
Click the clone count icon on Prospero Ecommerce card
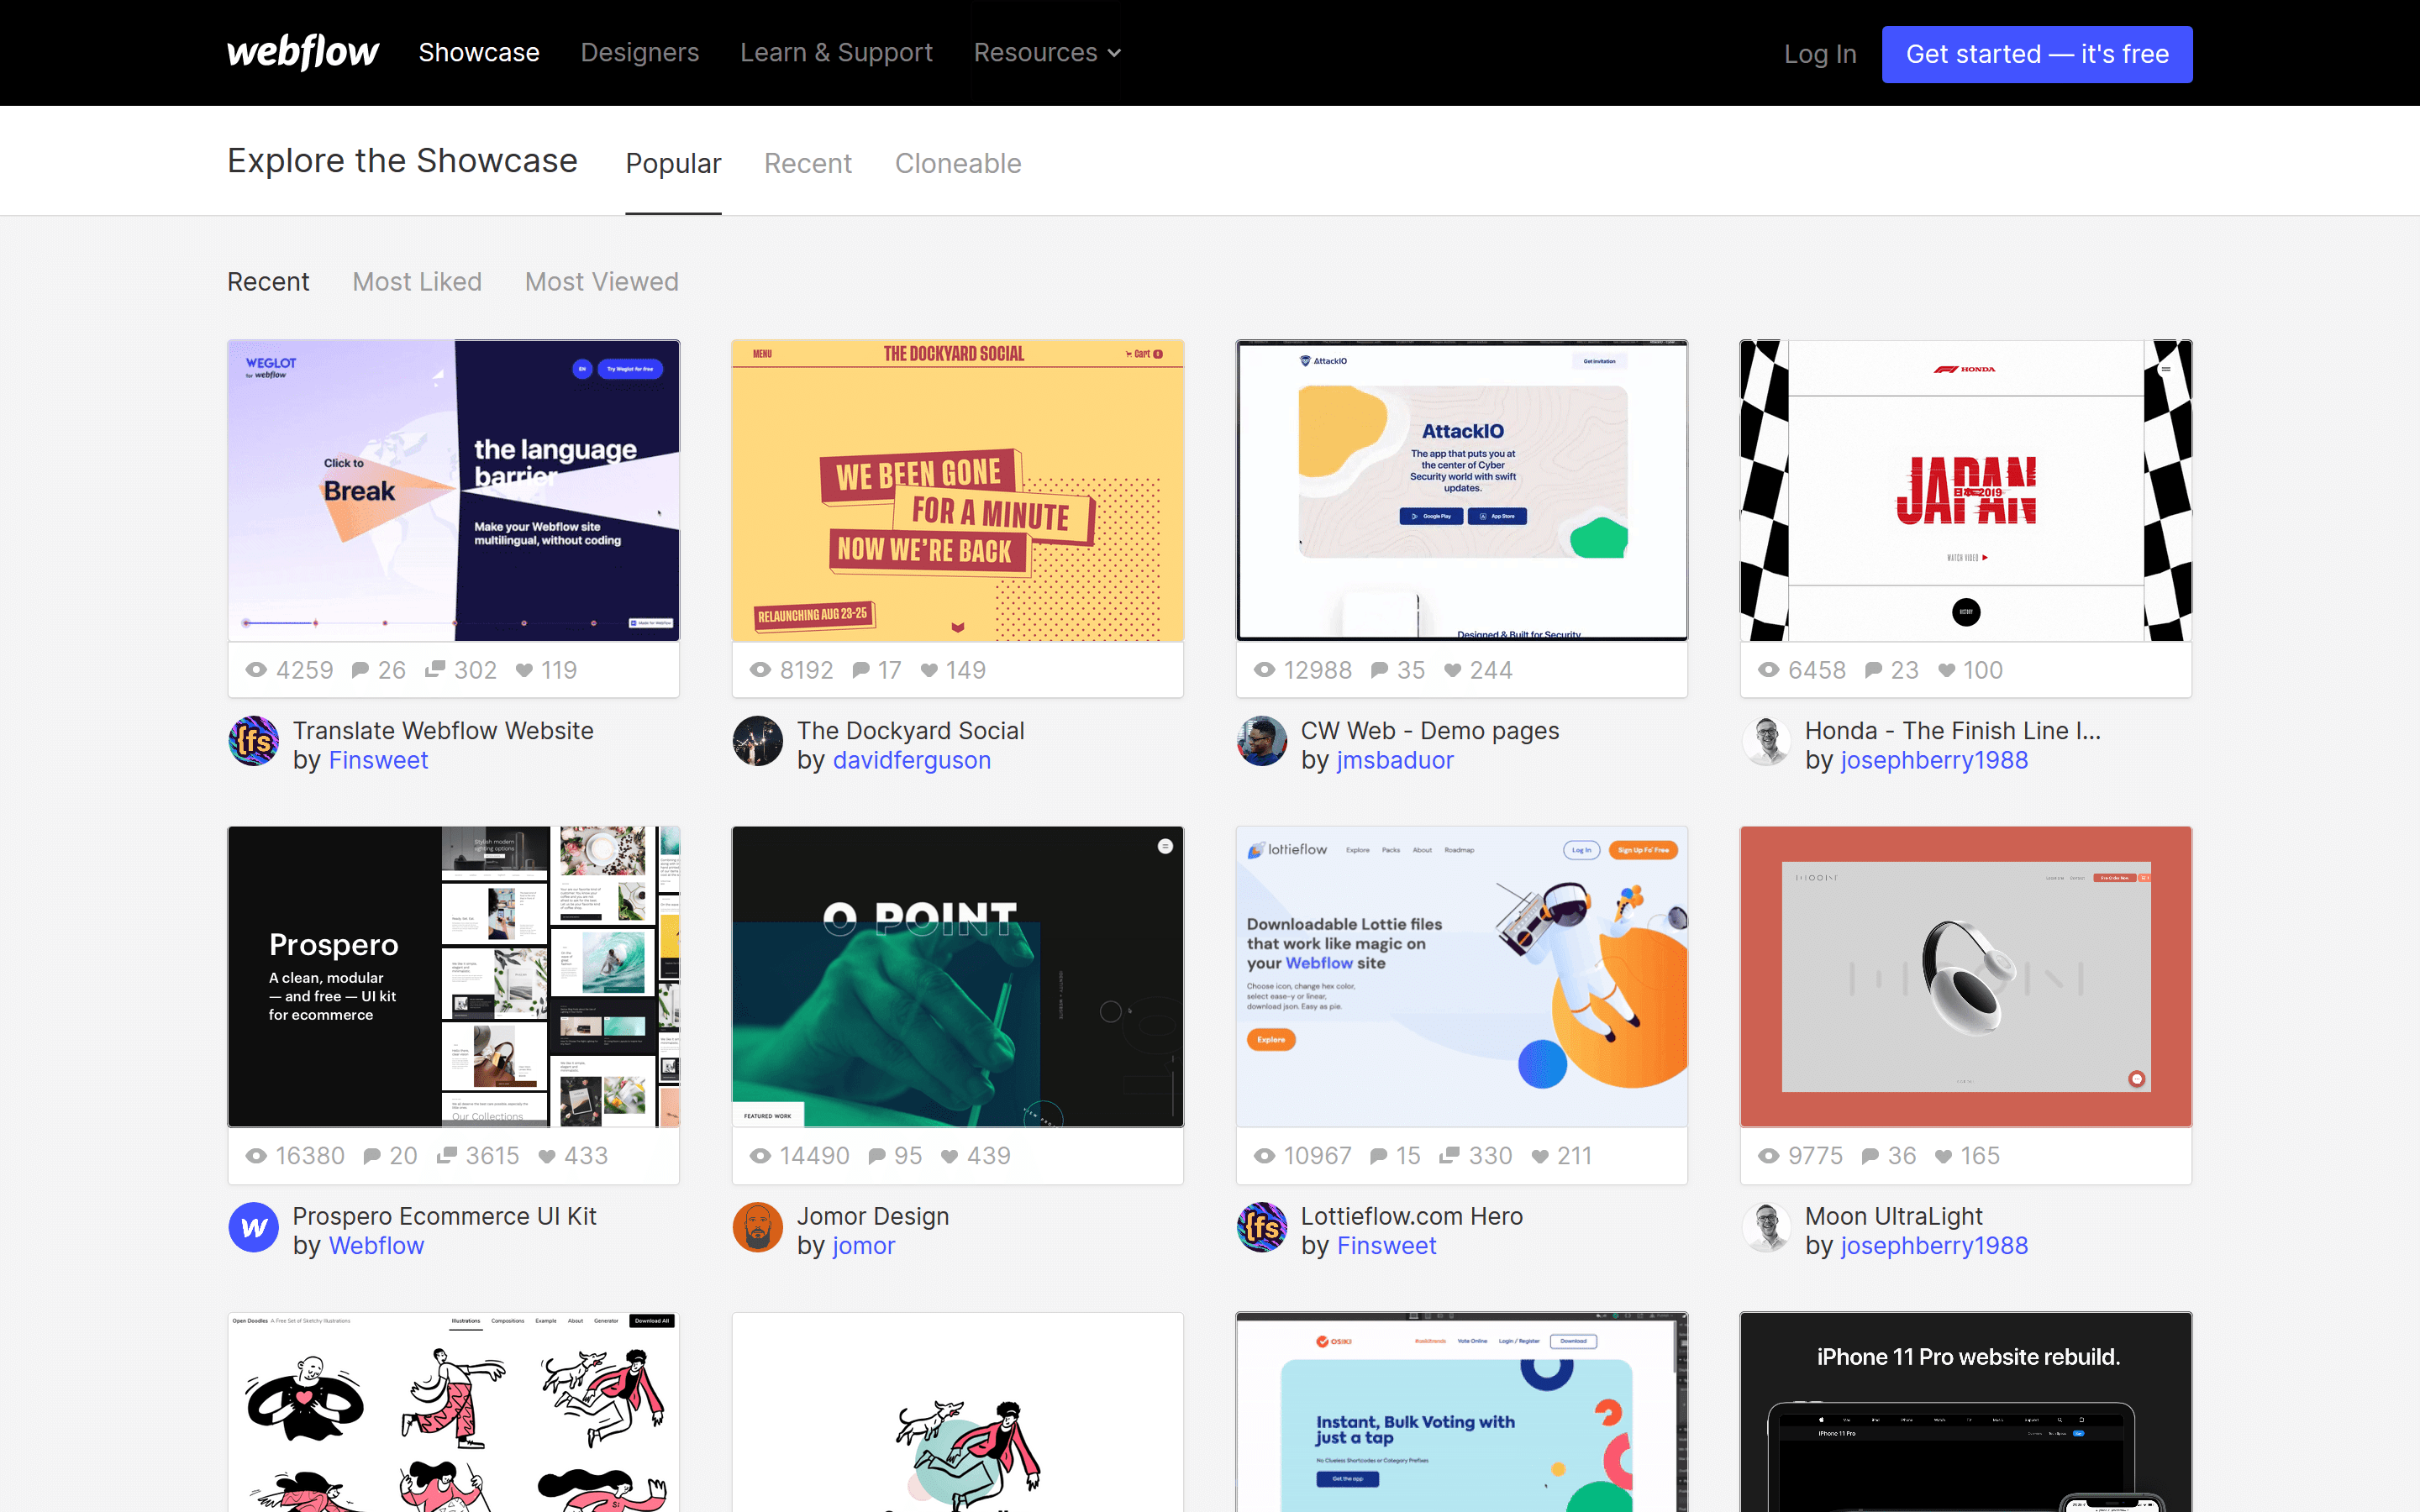pos(446,1155)
